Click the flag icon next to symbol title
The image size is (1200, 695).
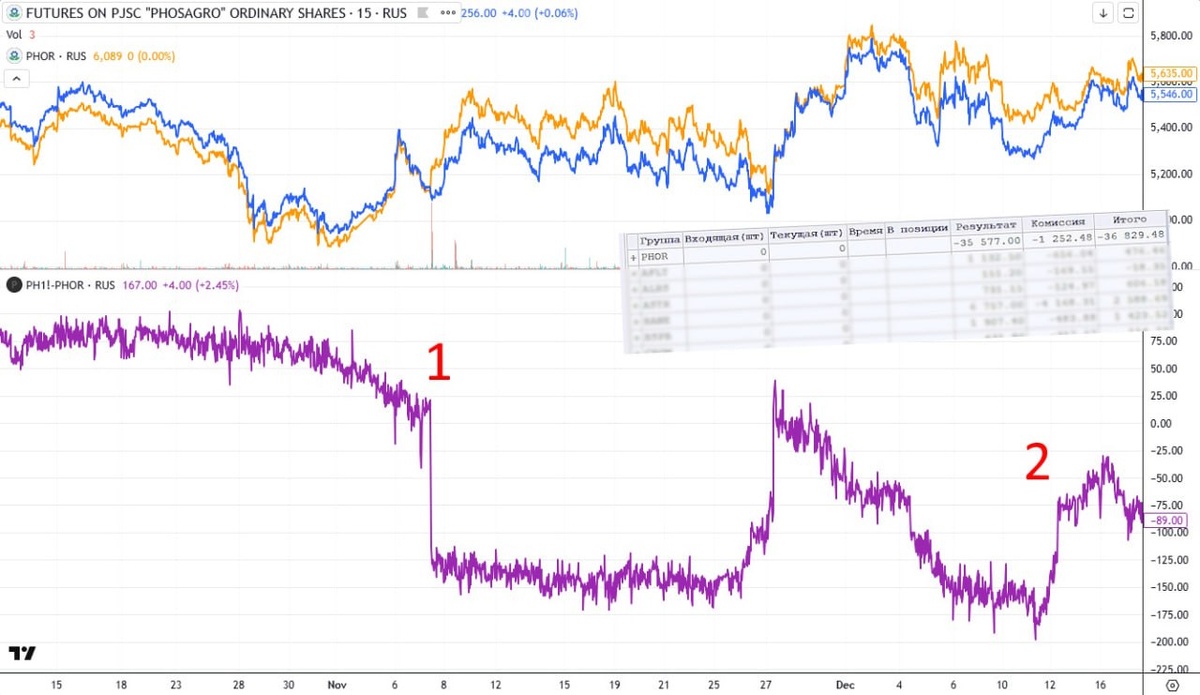pyautogui.click(x=423, y=13)
